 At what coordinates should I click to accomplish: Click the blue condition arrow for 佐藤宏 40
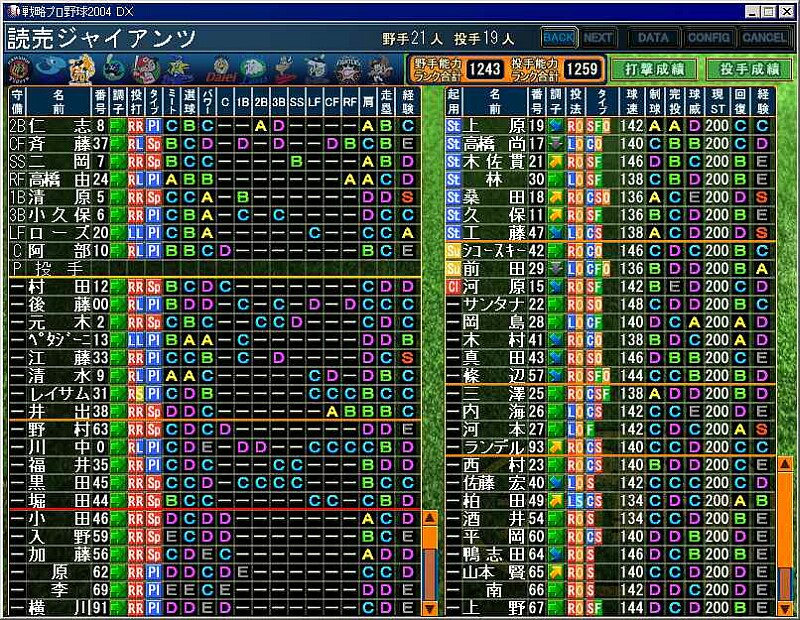click(x=556, y=483)
